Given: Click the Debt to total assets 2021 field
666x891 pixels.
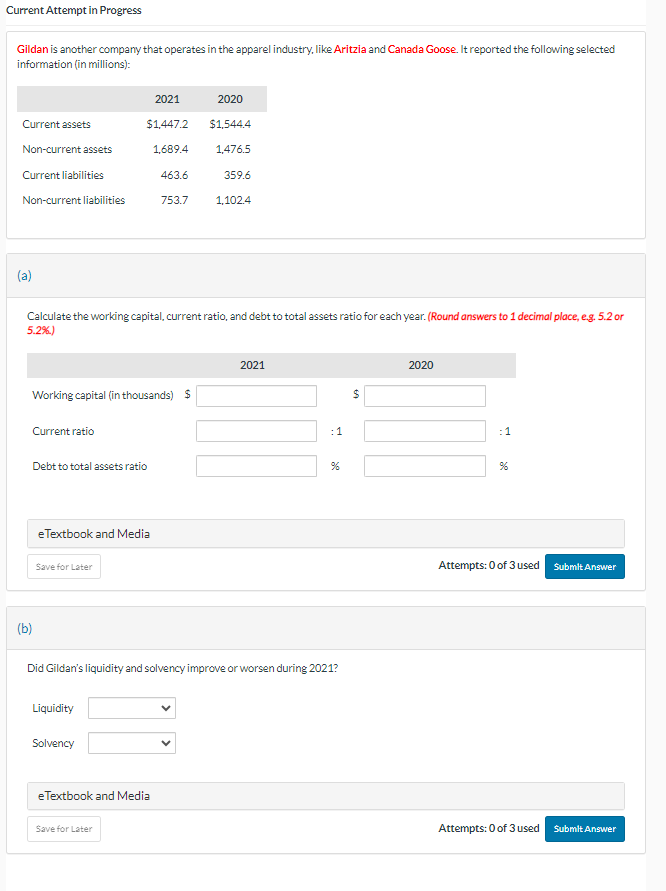Looking at the screenshot, I should tap(256, 465).
